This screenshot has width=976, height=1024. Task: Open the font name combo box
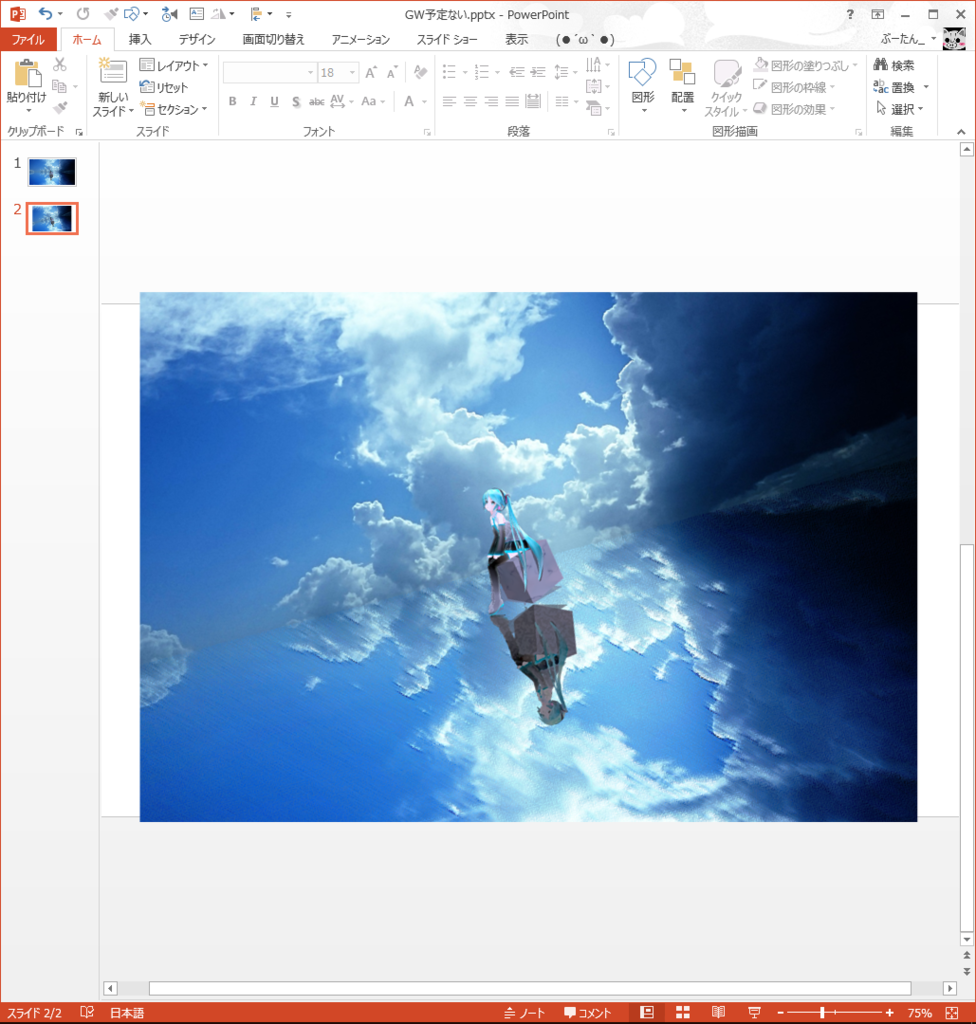[x=269, y=72]
